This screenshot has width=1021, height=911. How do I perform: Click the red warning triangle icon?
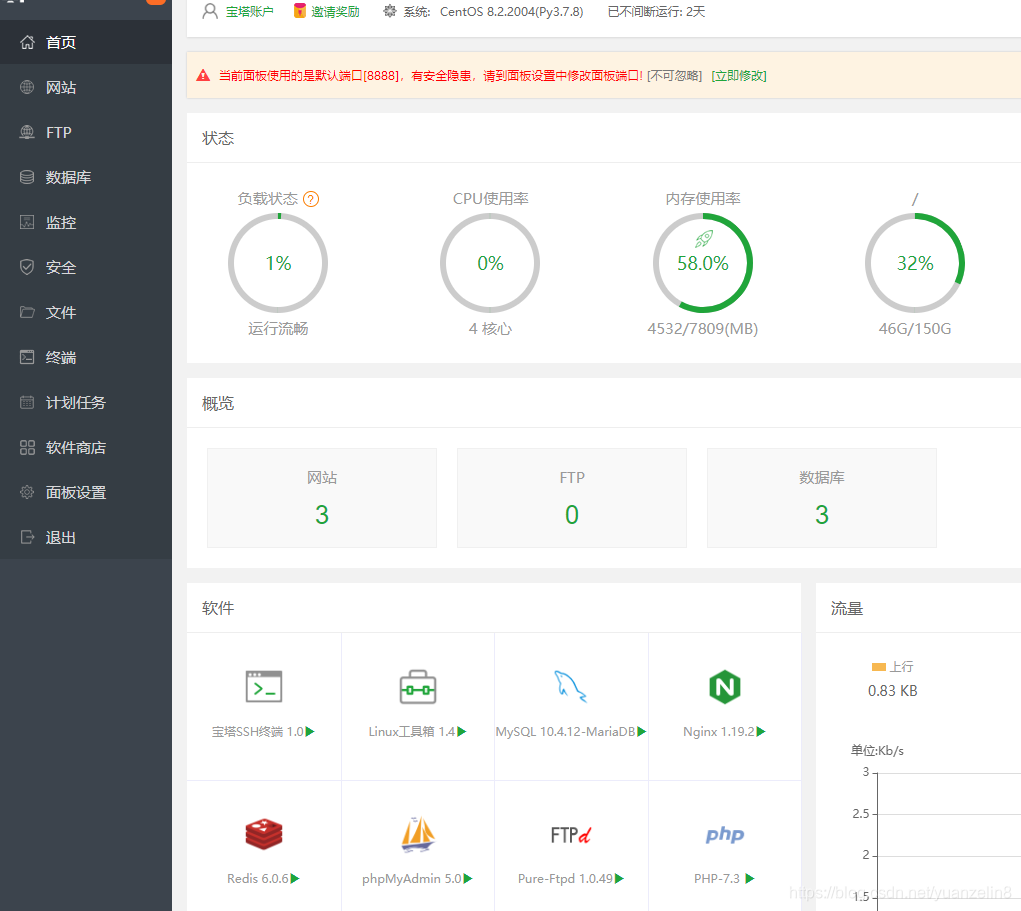203,76
